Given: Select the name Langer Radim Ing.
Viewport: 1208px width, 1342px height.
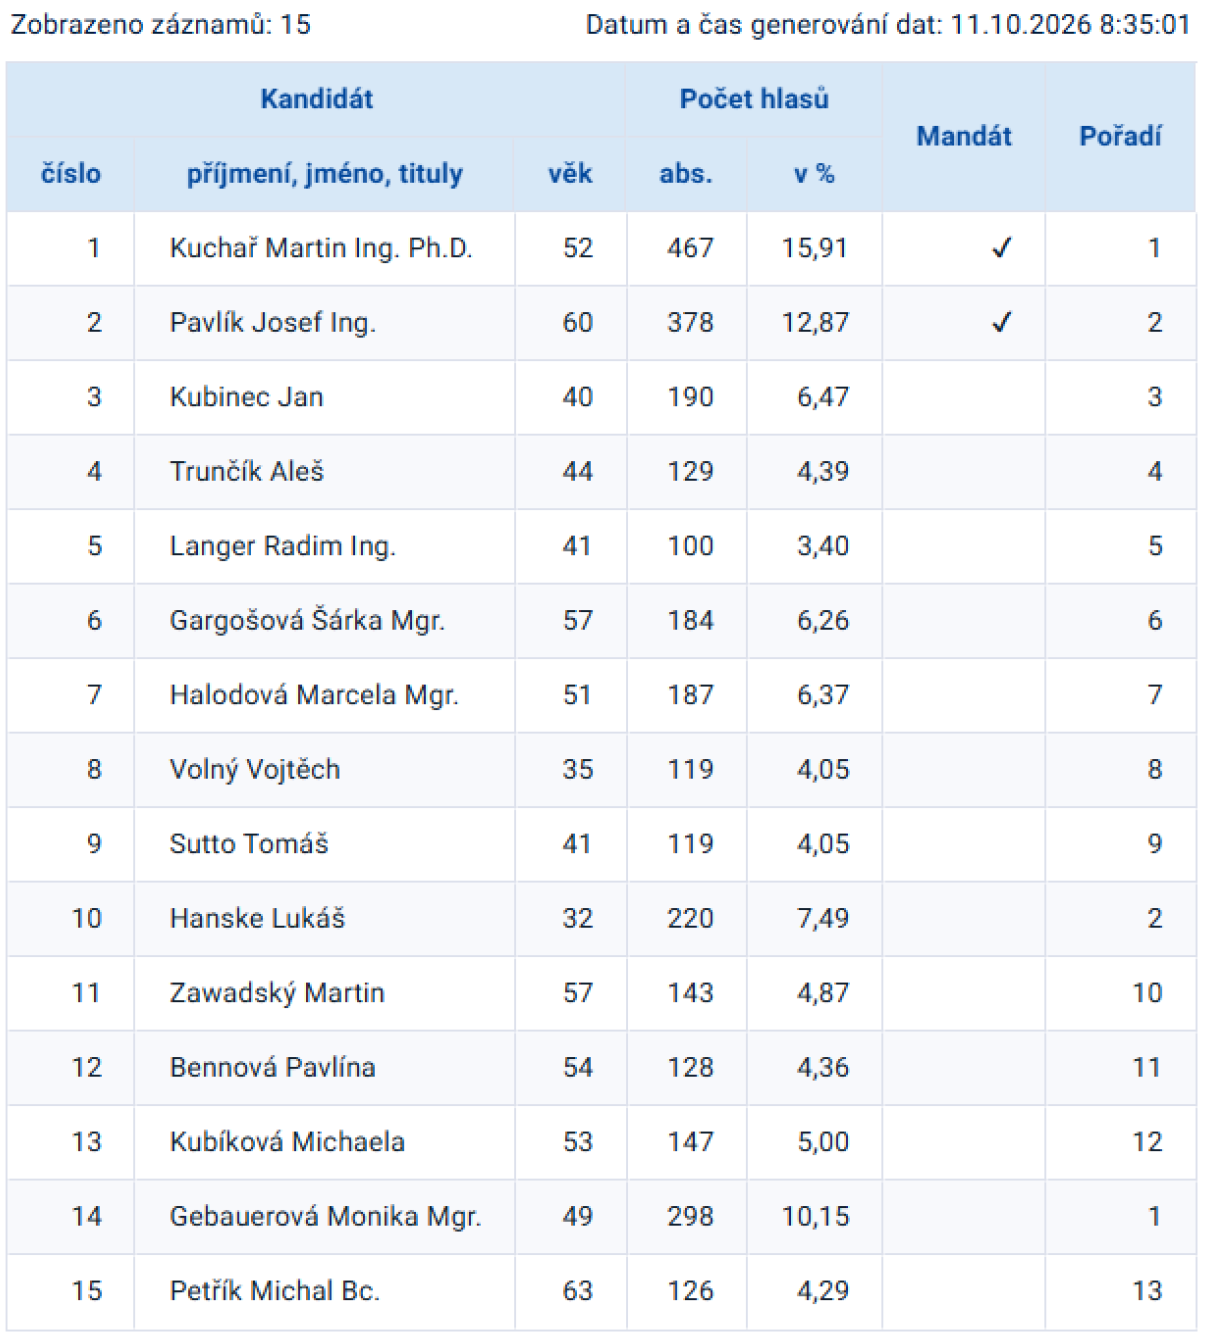Looking at the screenshot, I should tap(283, 546).
